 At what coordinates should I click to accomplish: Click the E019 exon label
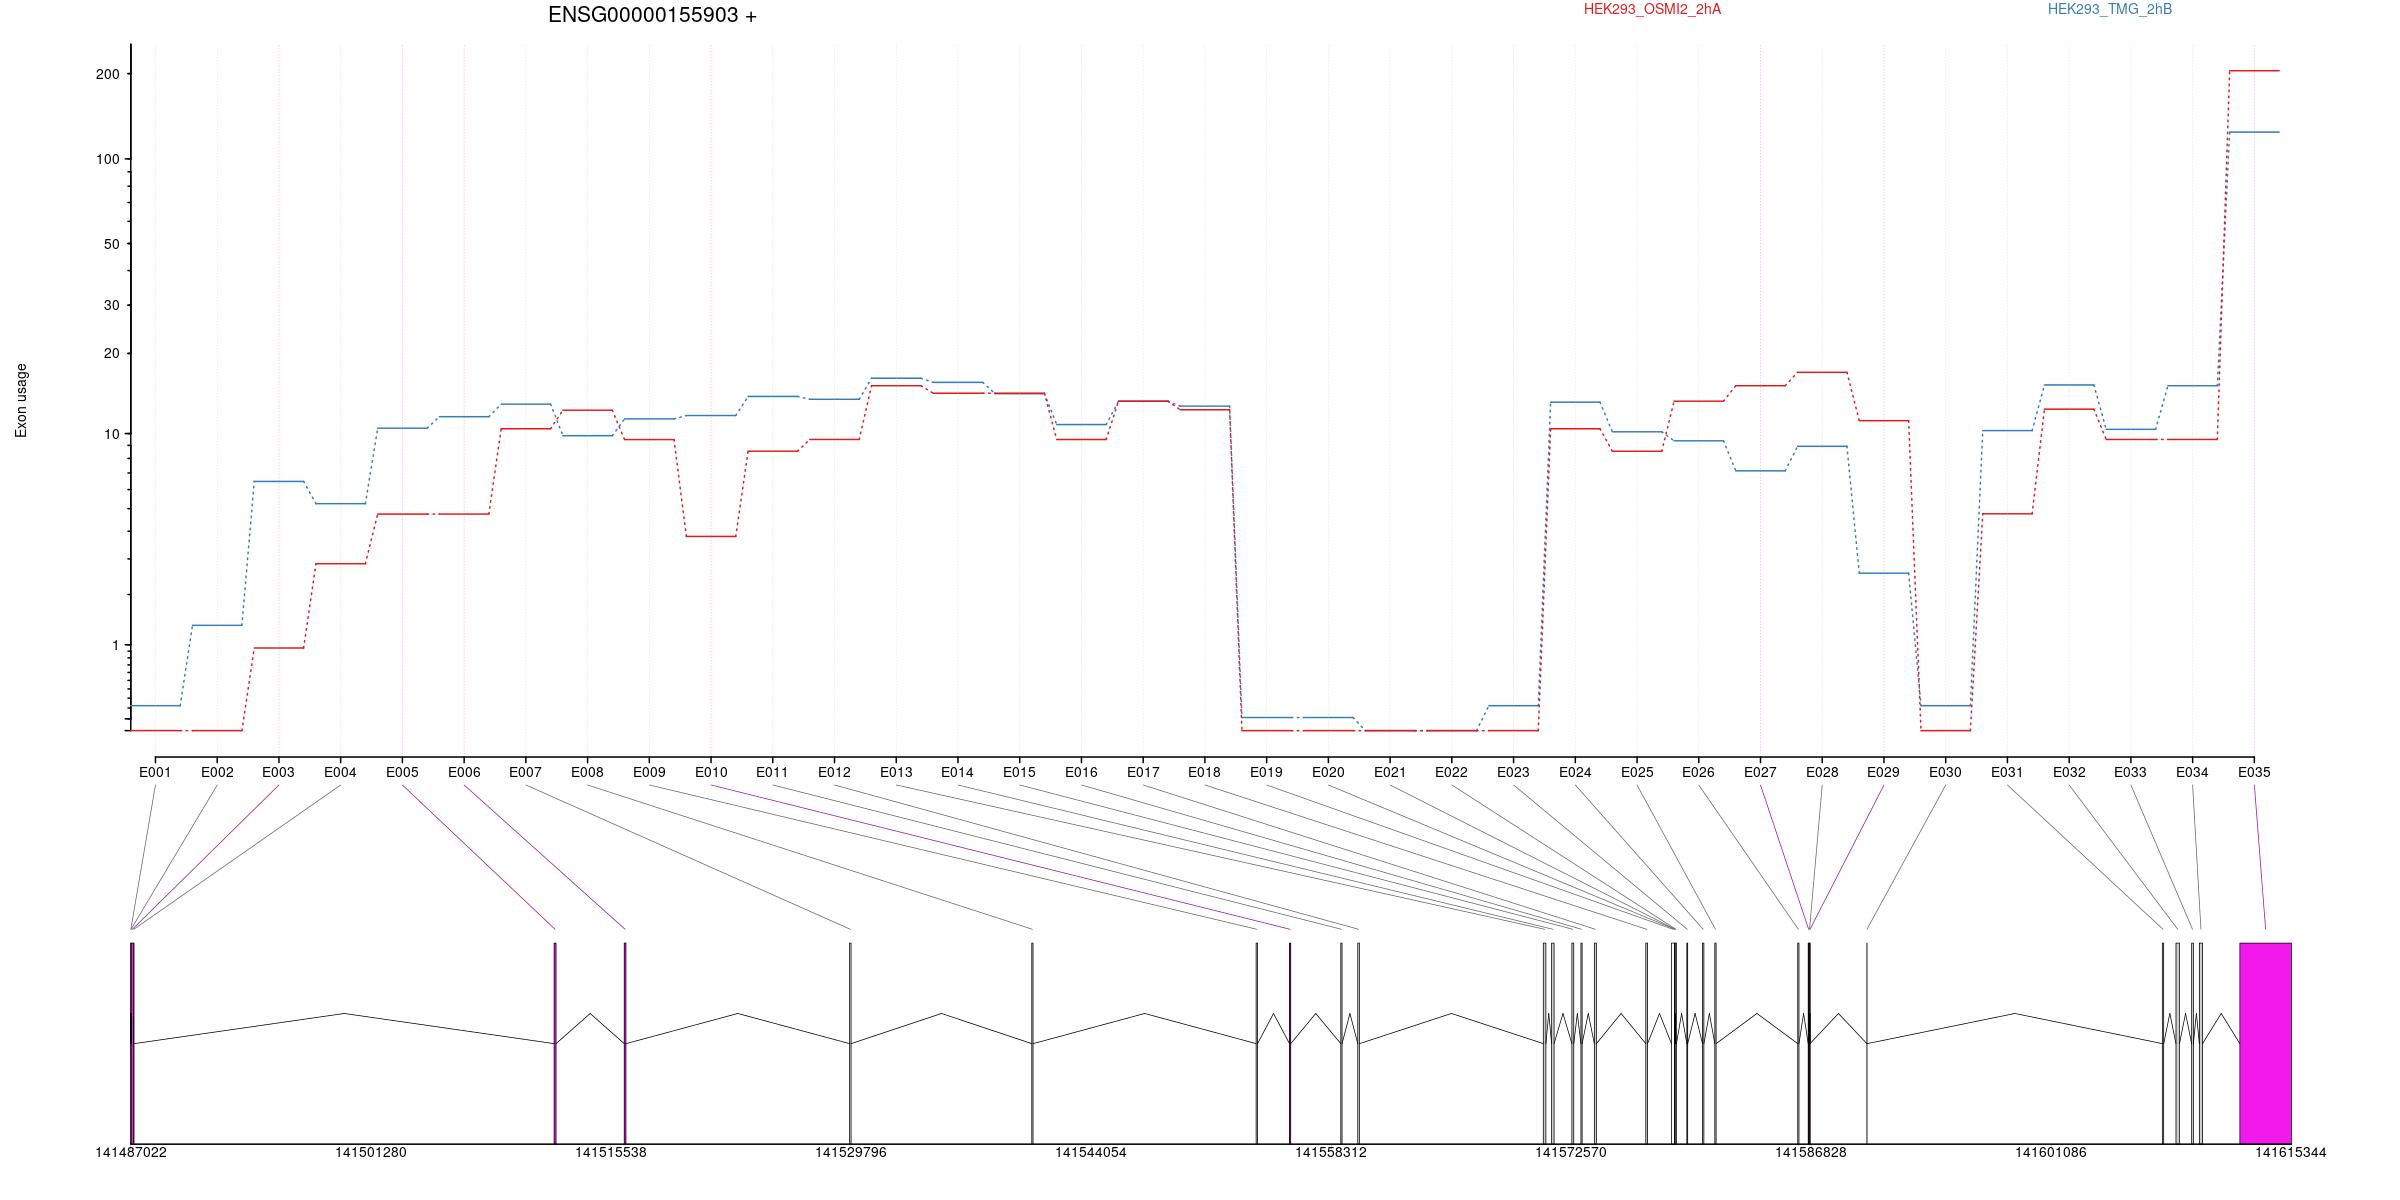1266,772
